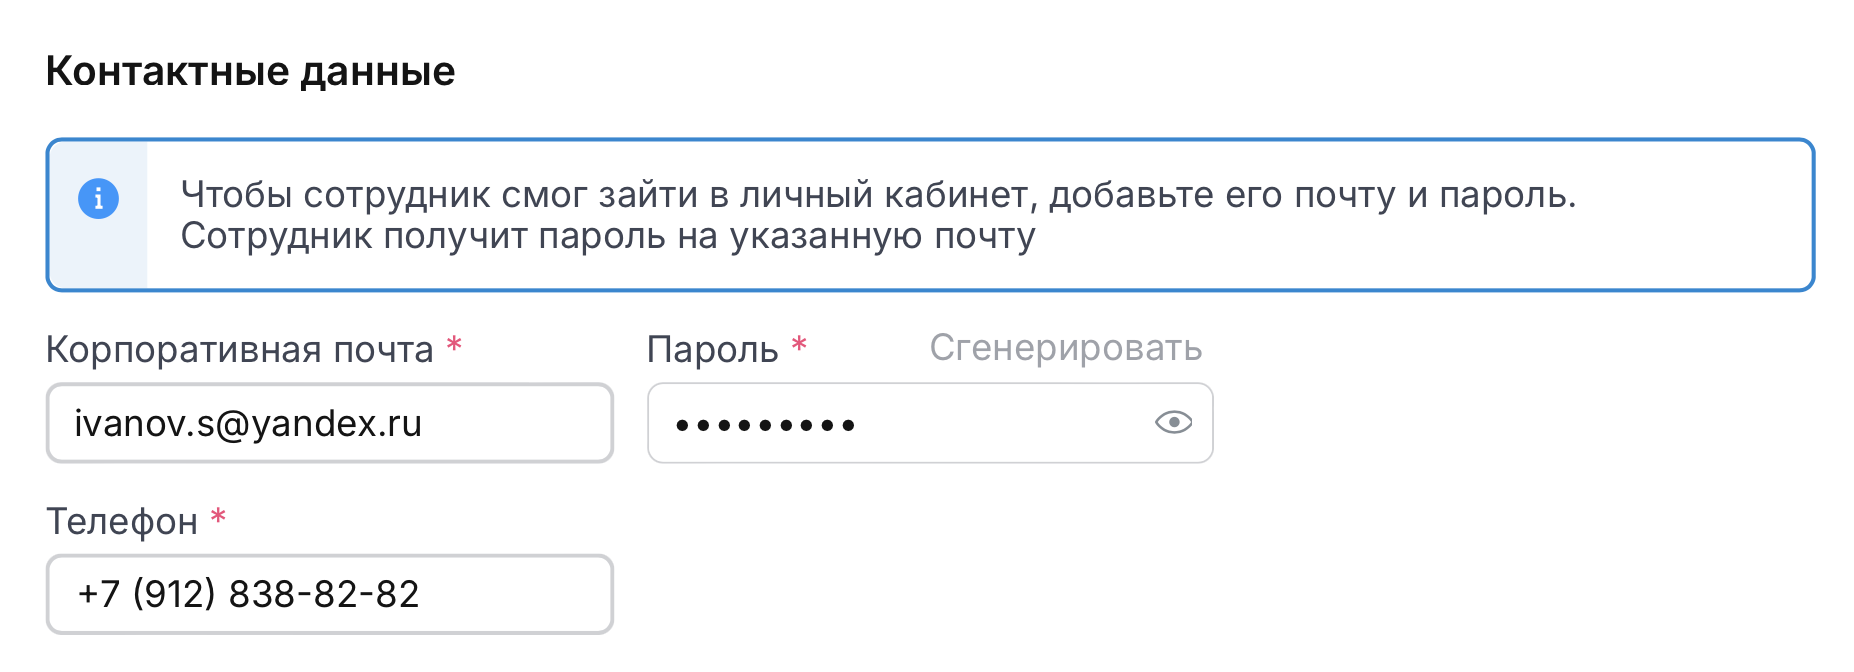Viewport: 1854px width, 672px height.
Task: Click the "Сгенерировать" password link
Action: point(1065,348)
